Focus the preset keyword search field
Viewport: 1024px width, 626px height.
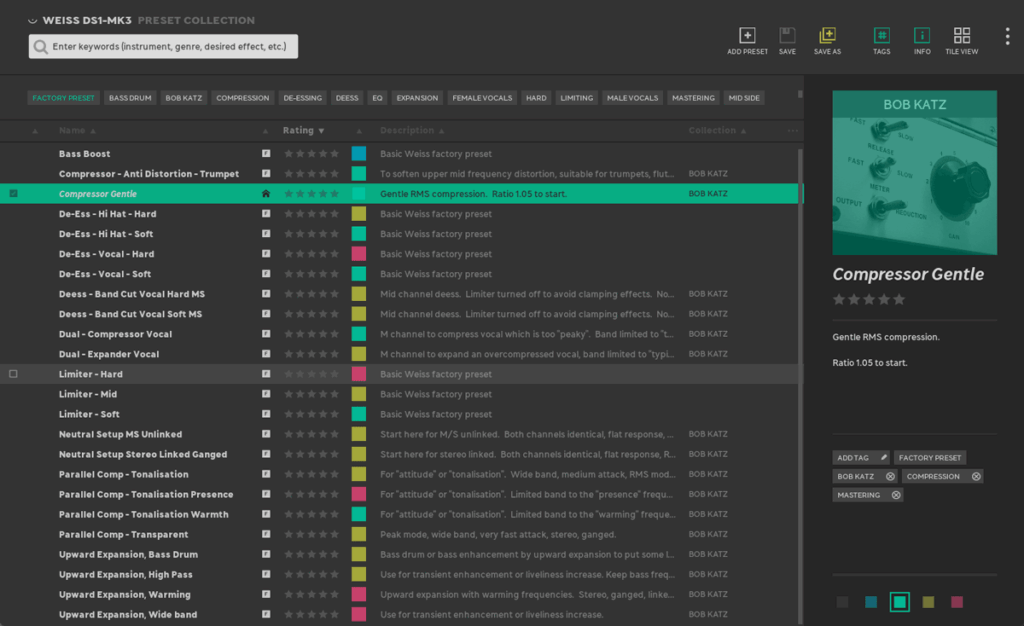click(163, 46)
